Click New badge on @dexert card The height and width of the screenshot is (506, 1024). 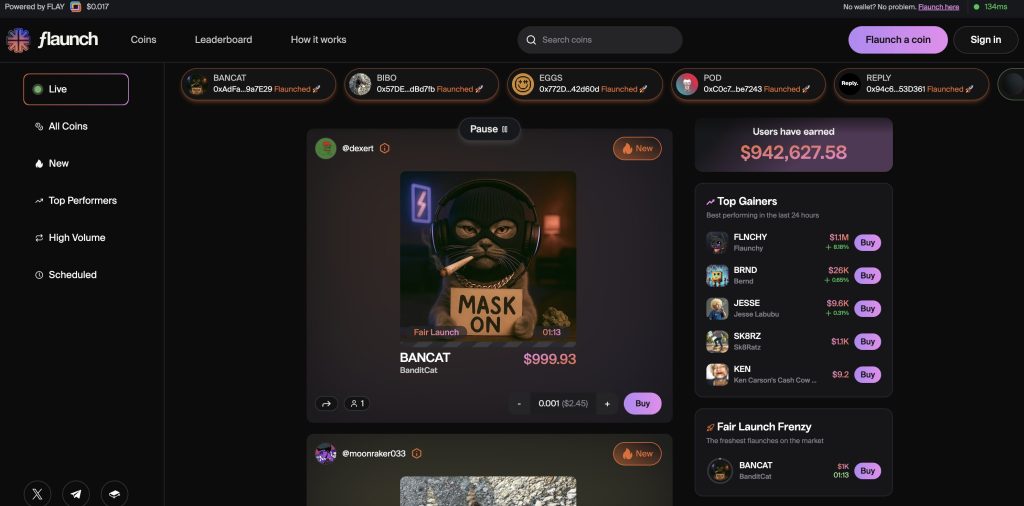point(637,148)
